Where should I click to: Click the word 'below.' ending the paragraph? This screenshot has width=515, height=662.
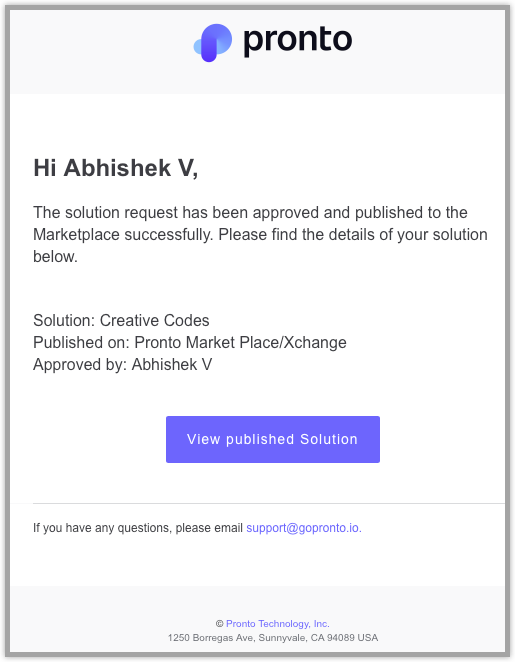tap(55, 256)
